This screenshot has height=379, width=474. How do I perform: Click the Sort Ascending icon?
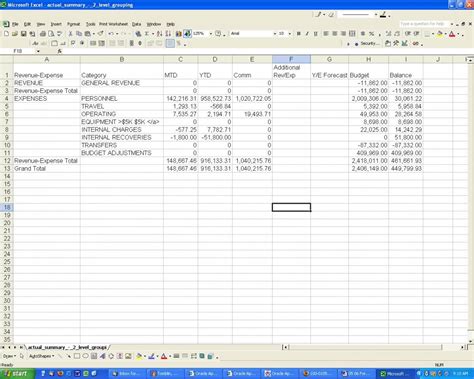(160, 34)
